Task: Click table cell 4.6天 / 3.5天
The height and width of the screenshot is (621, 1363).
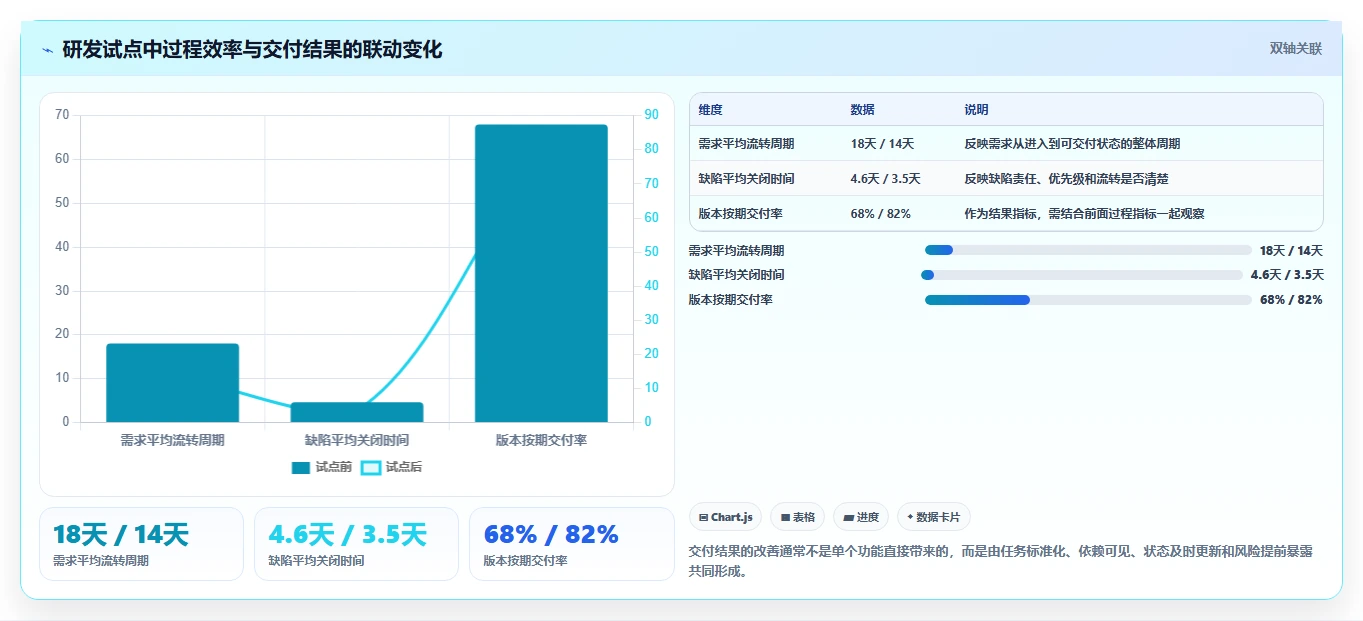Action: (885, 179)
